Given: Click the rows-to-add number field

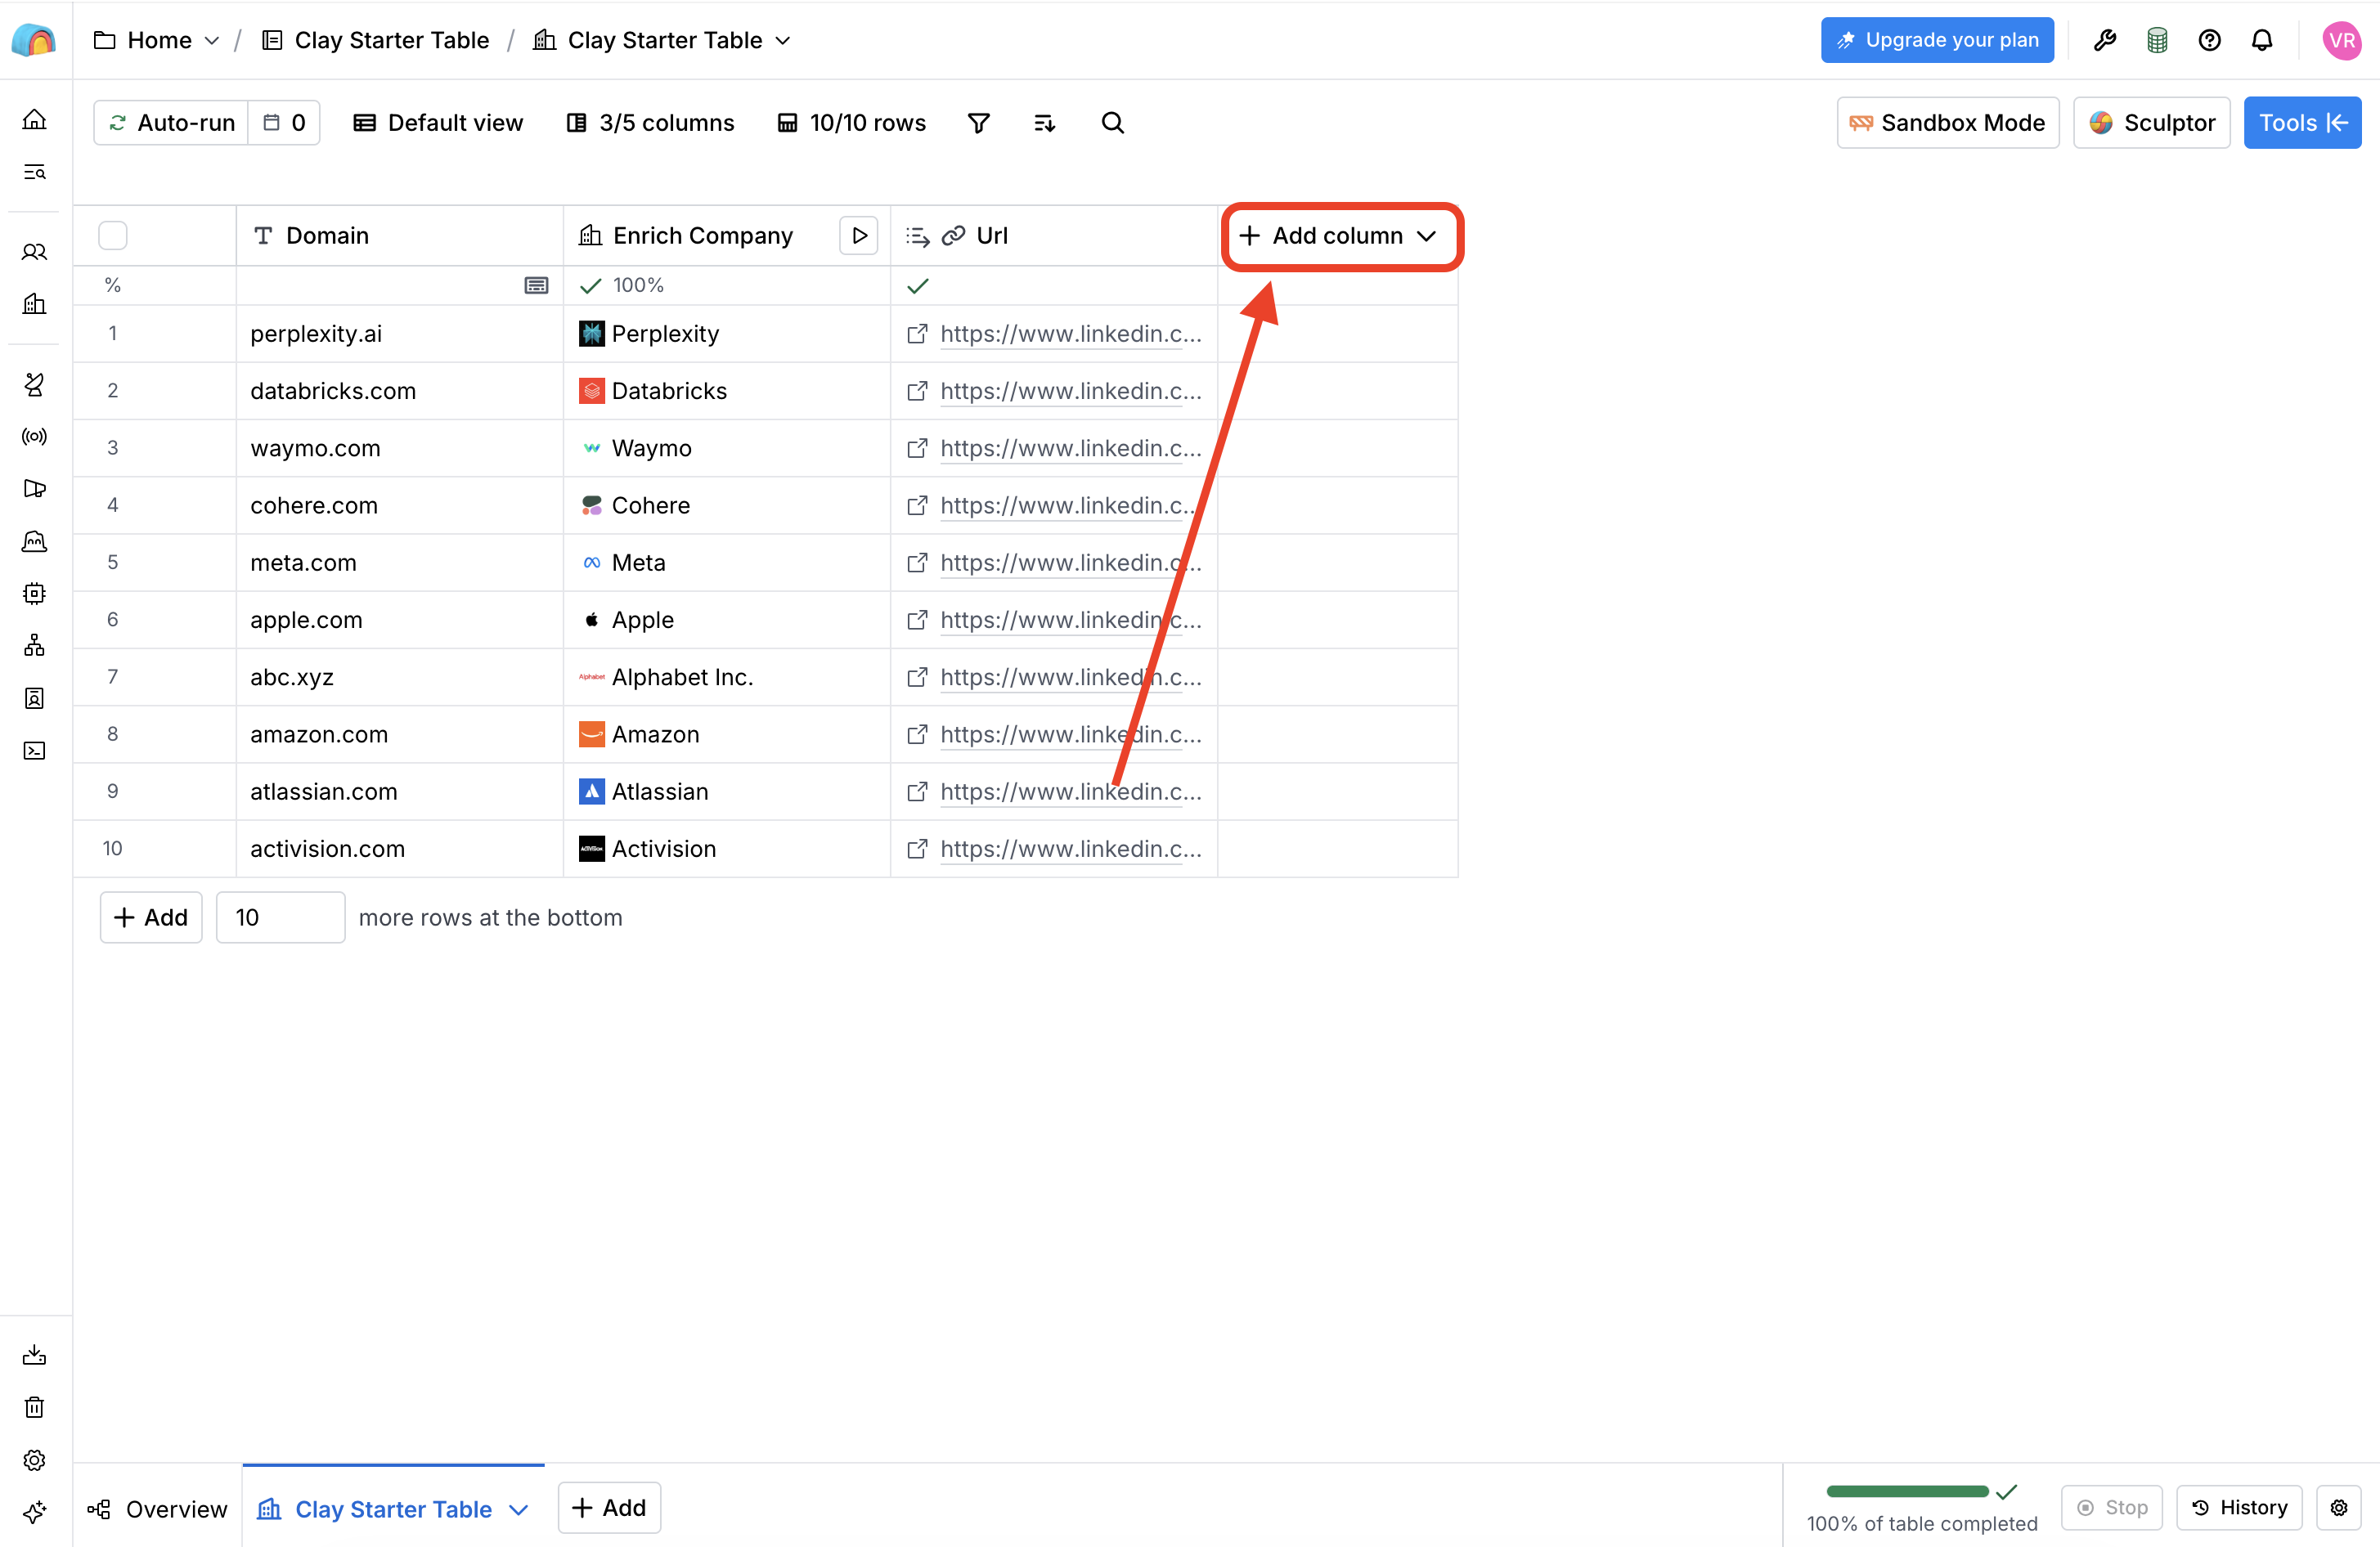Looking at the screenshot, I should [281, 917].
